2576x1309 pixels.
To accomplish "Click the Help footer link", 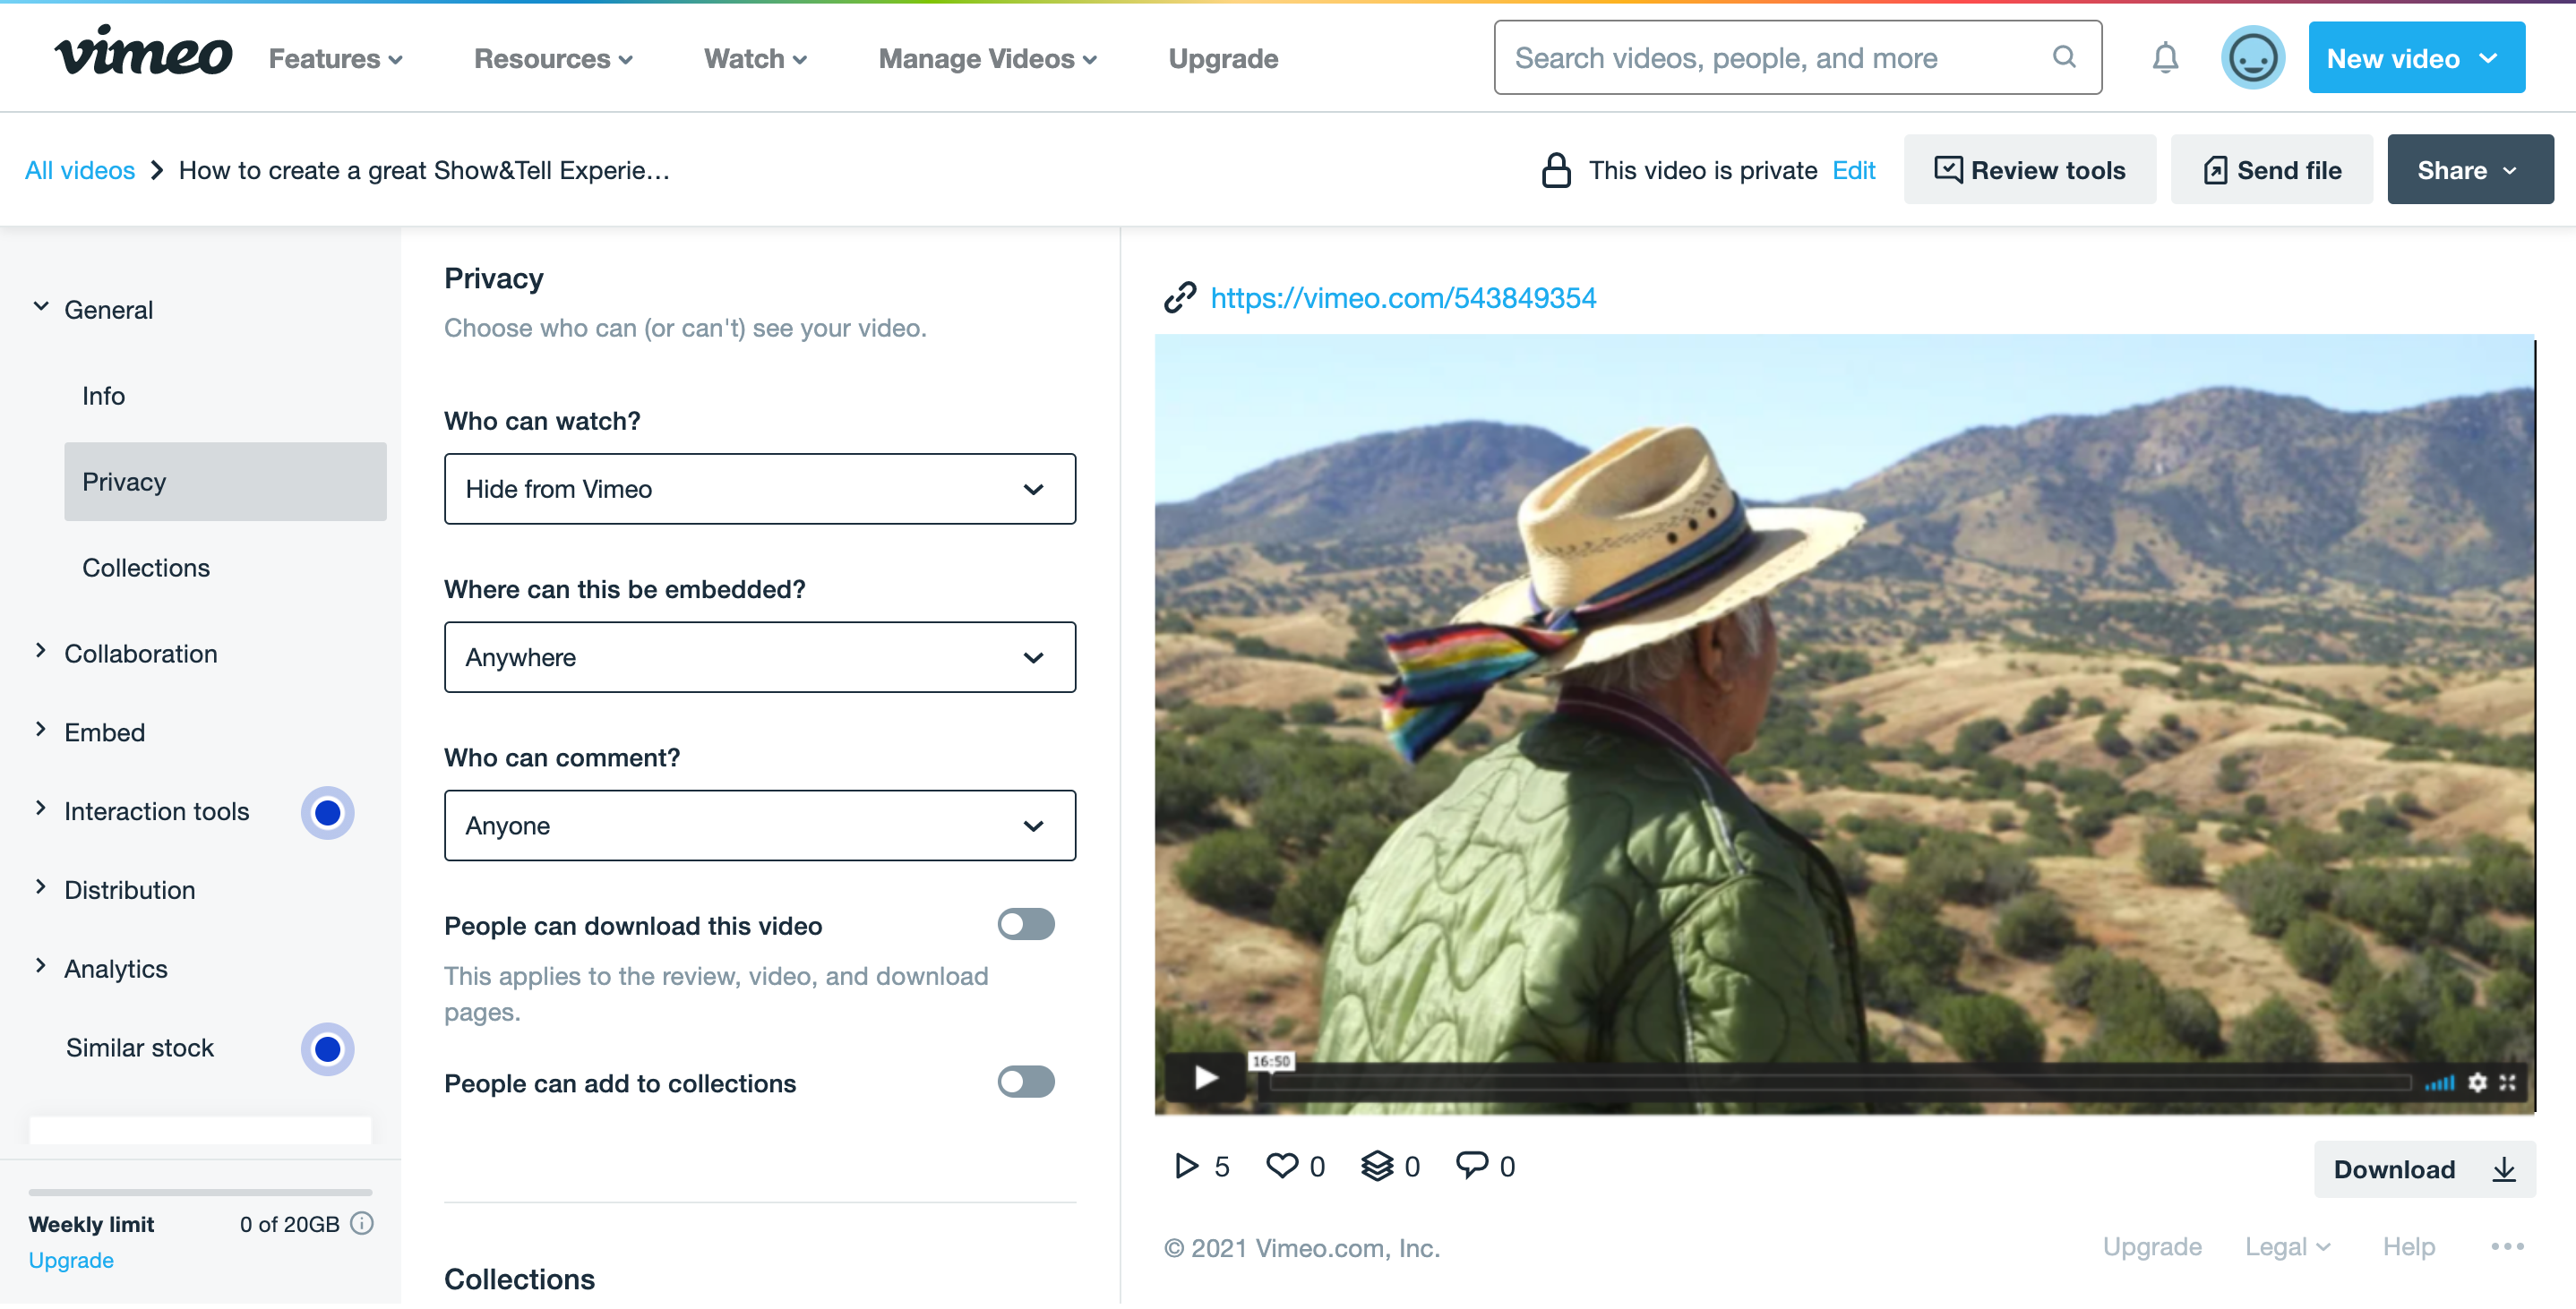I will (x=2408, y=1249).
